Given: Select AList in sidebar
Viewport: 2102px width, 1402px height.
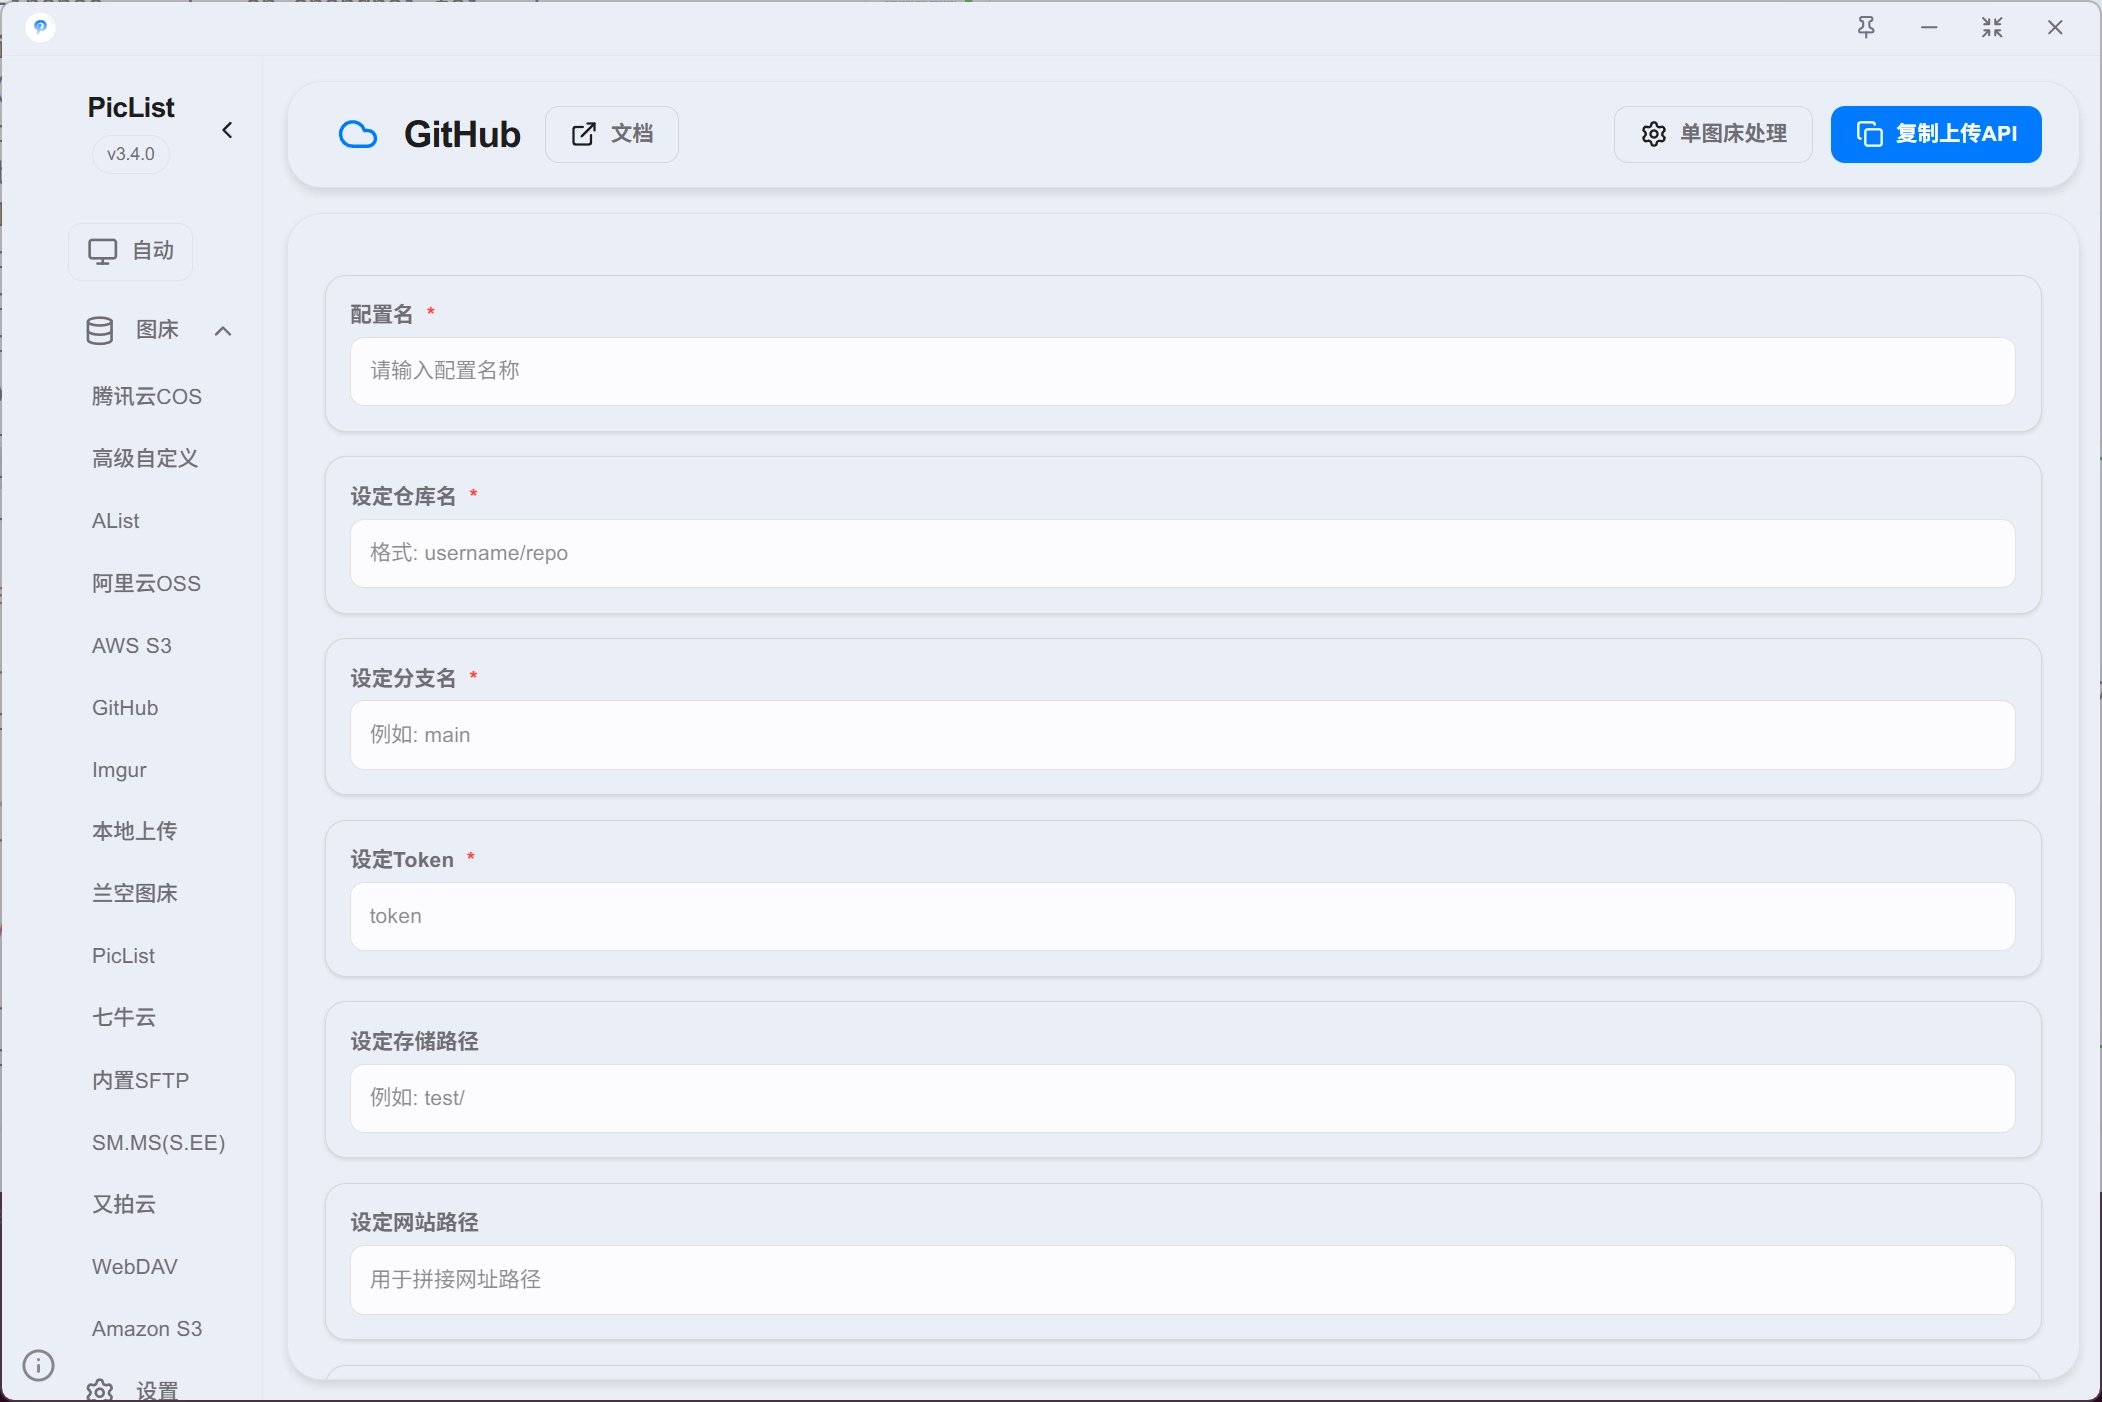Looking at the screenshot, I should tap(116, 521).
